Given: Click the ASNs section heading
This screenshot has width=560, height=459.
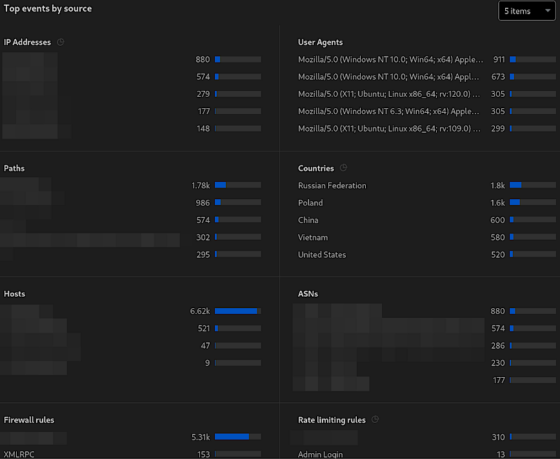Looking at the screenshot, I should point(308,294).
